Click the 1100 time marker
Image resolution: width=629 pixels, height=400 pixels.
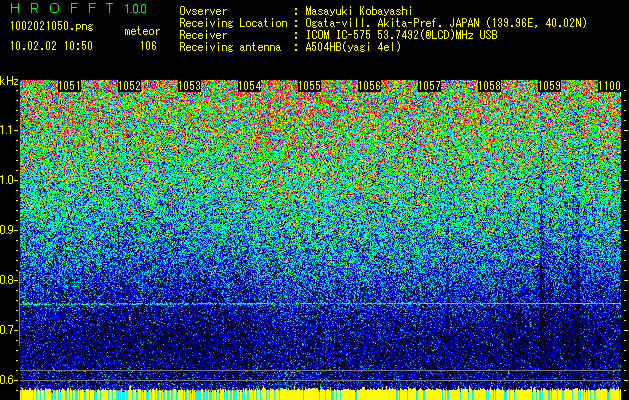click(x=609, y=86)
